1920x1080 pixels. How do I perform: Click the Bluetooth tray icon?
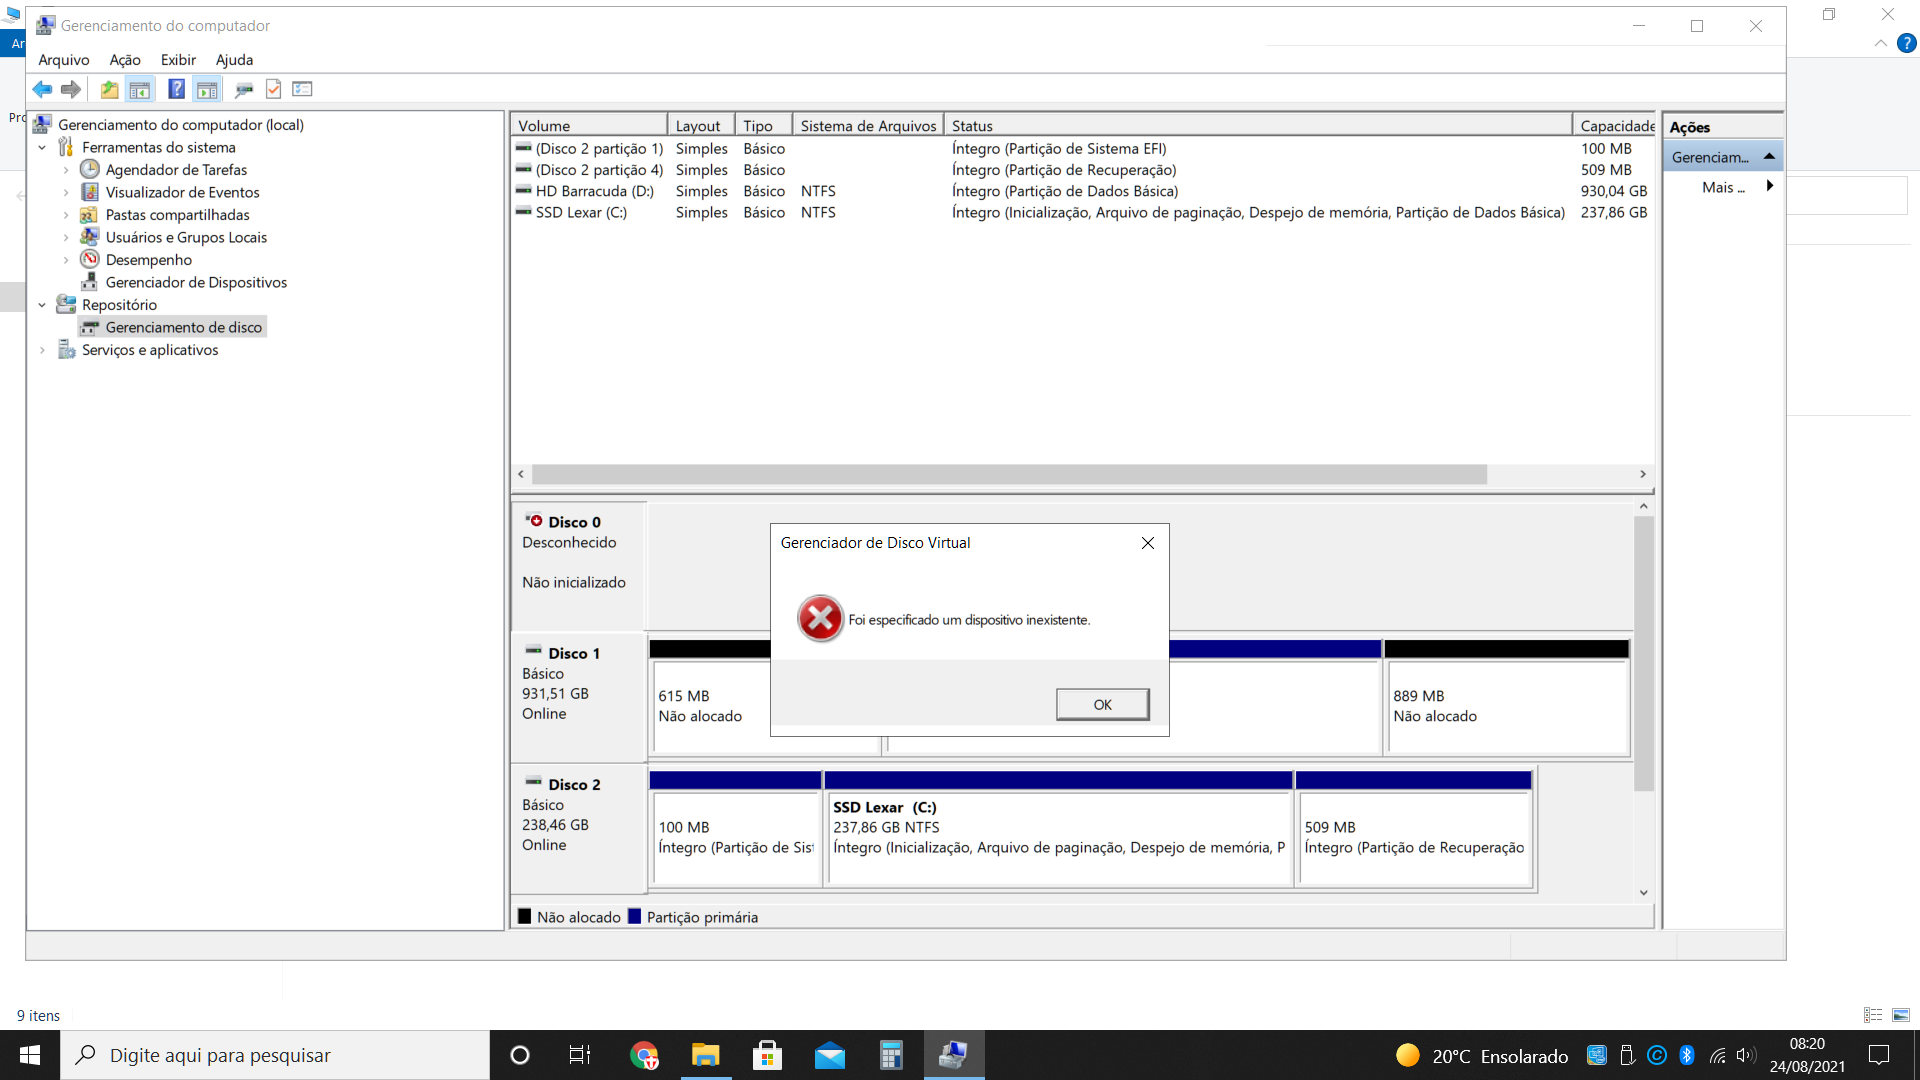click(1687, 1055)
